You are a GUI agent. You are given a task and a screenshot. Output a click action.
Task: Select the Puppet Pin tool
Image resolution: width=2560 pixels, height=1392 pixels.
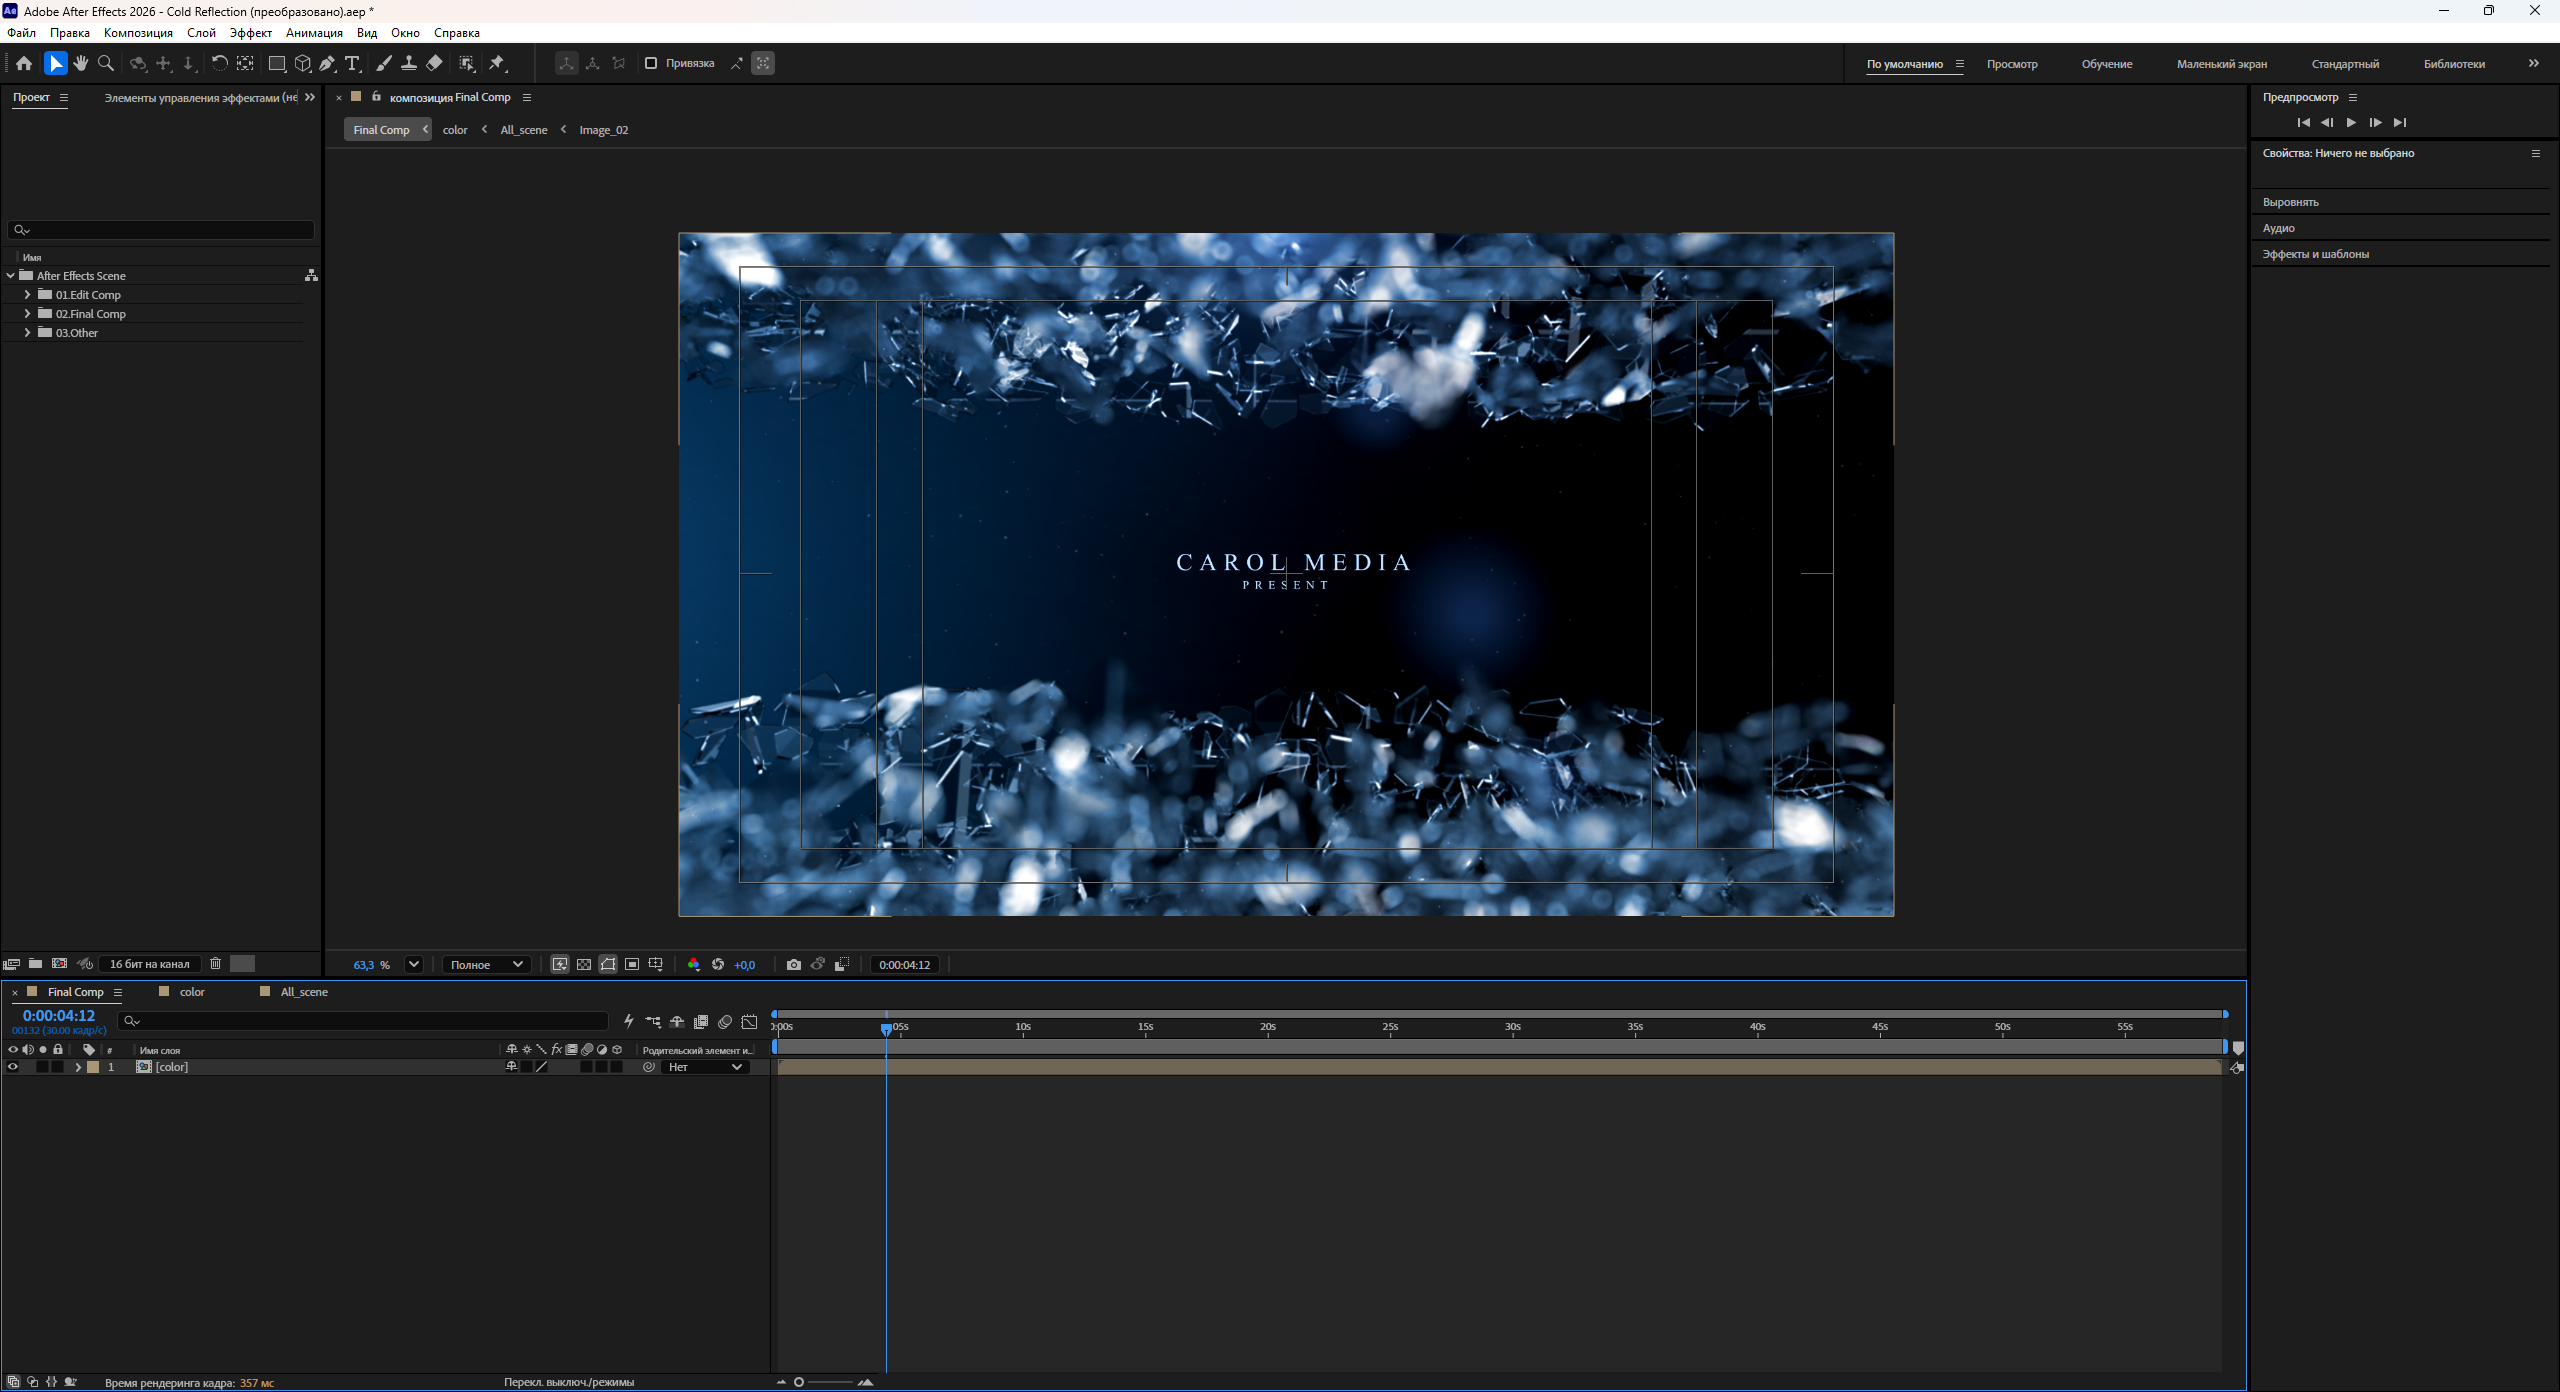coord(497,63)
